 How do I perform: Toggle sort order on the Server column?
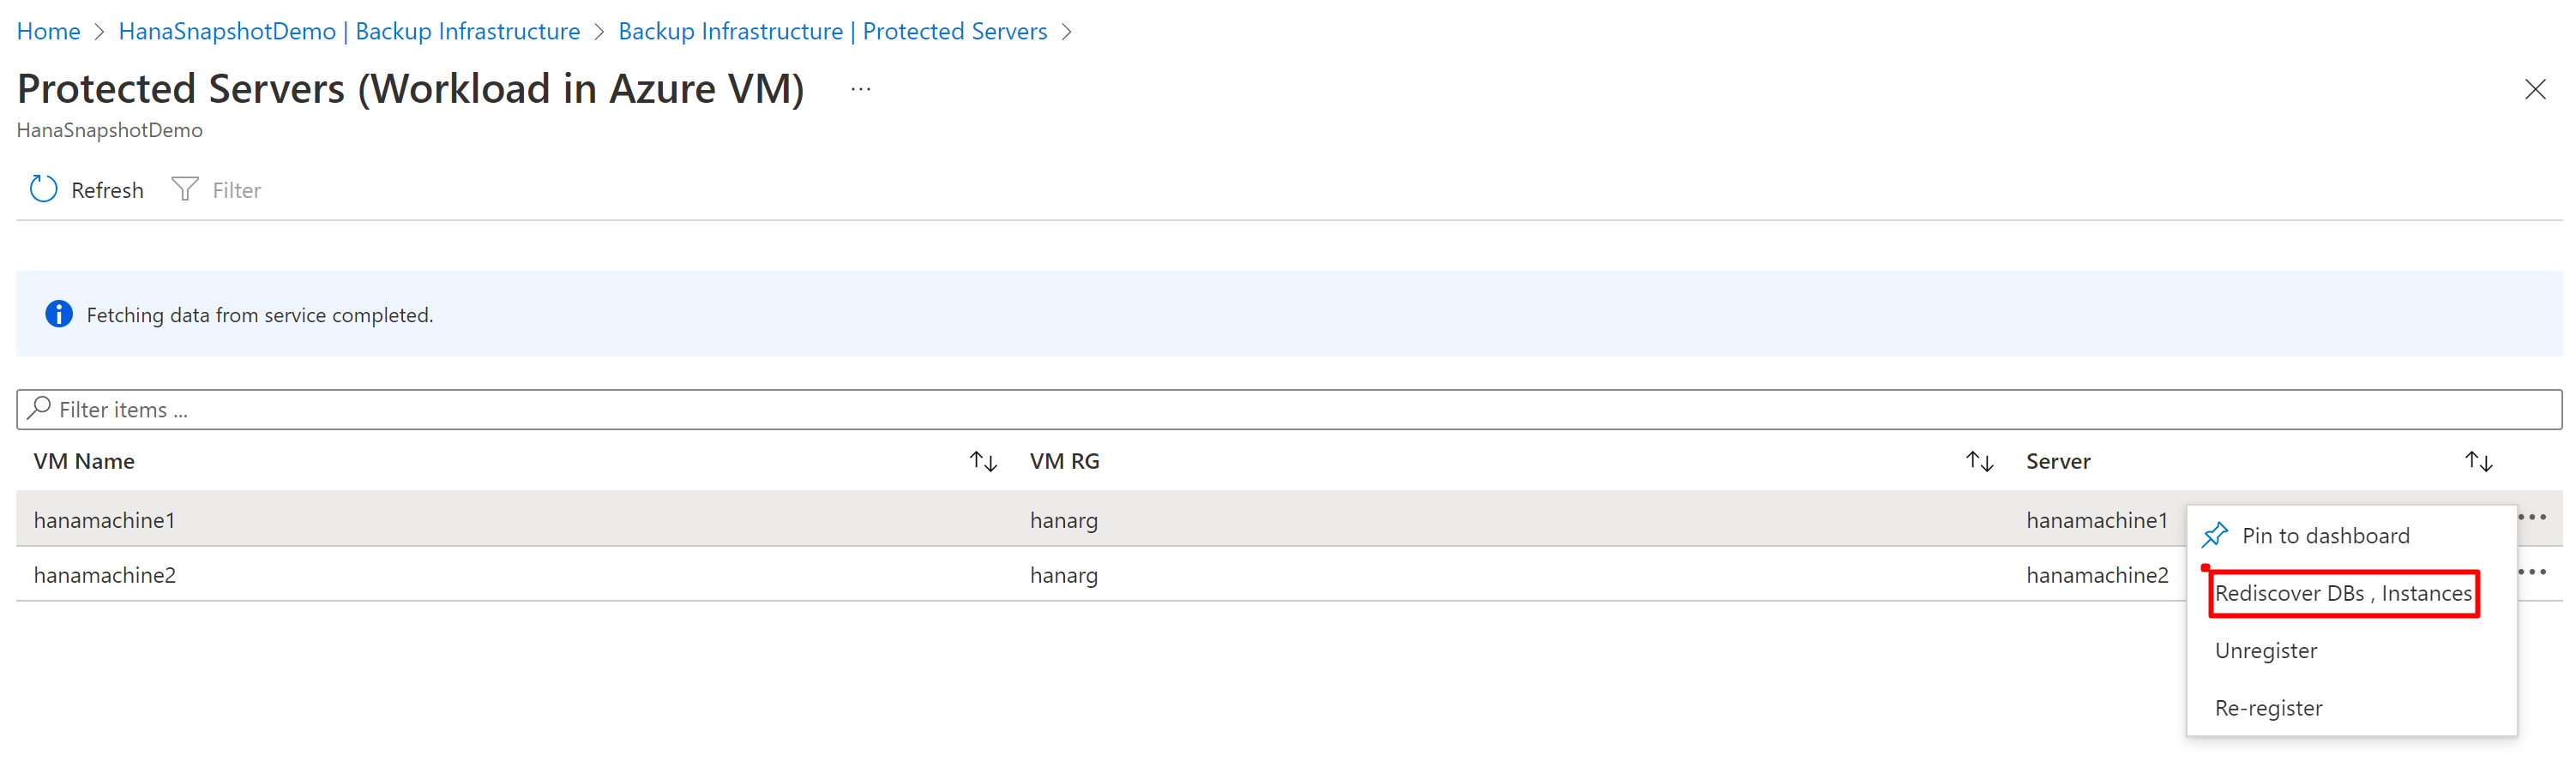[2478, 461]
